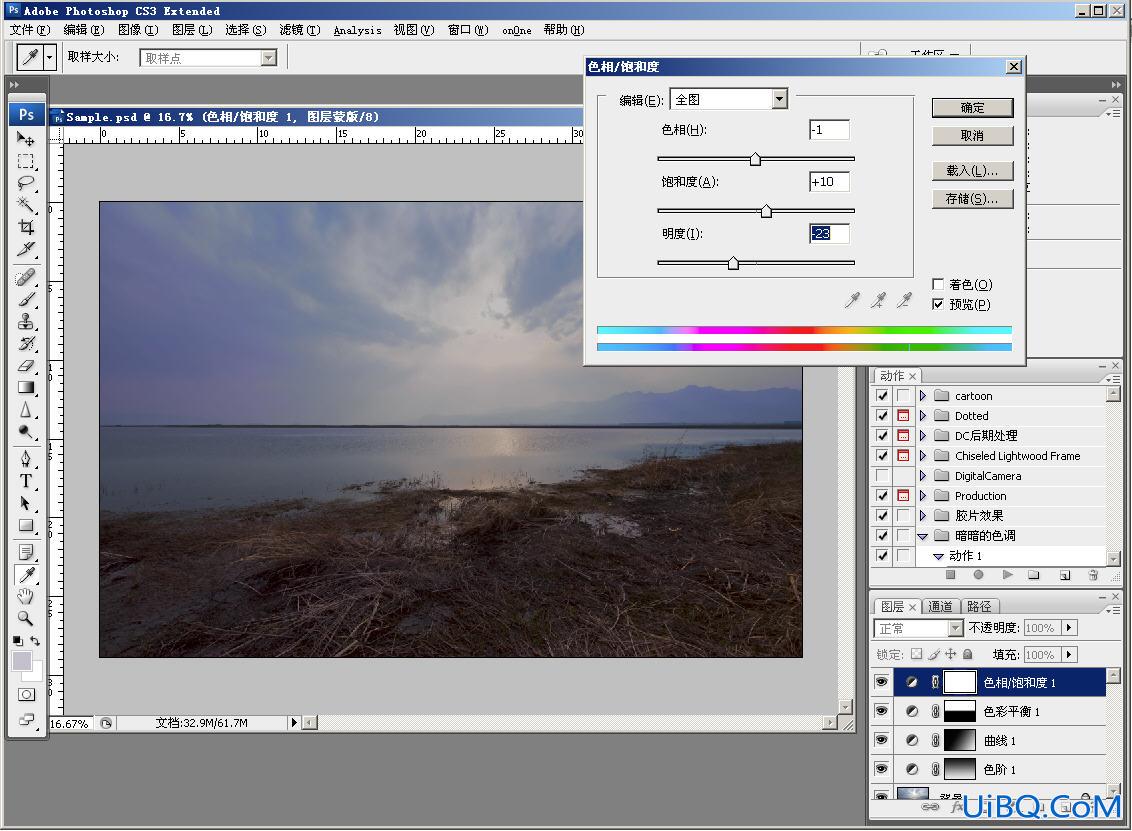The image size is (1132, 831).
Task: Select the Rectangle shape tool
Action: [26, 525]
